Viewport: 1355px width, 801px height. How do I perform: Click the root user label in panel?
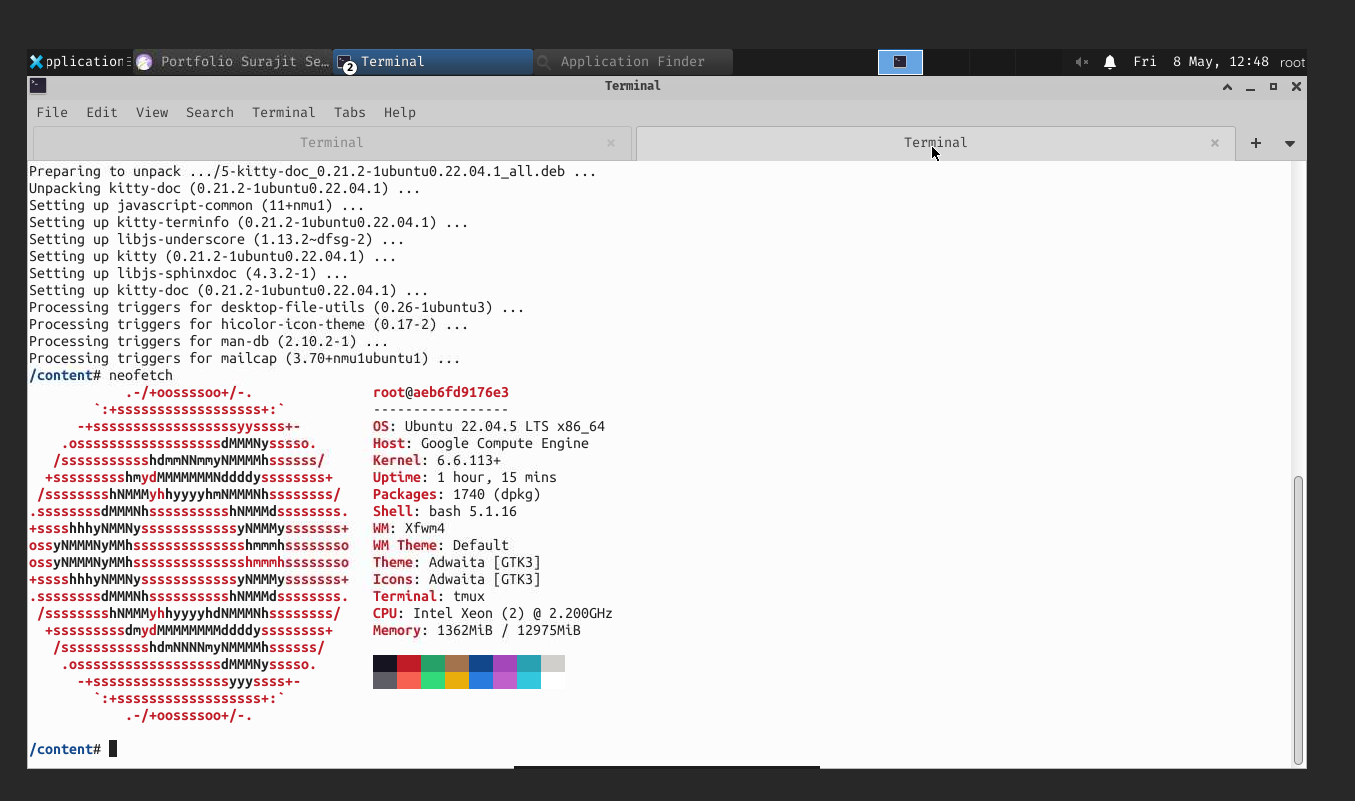click(1291, 62)
